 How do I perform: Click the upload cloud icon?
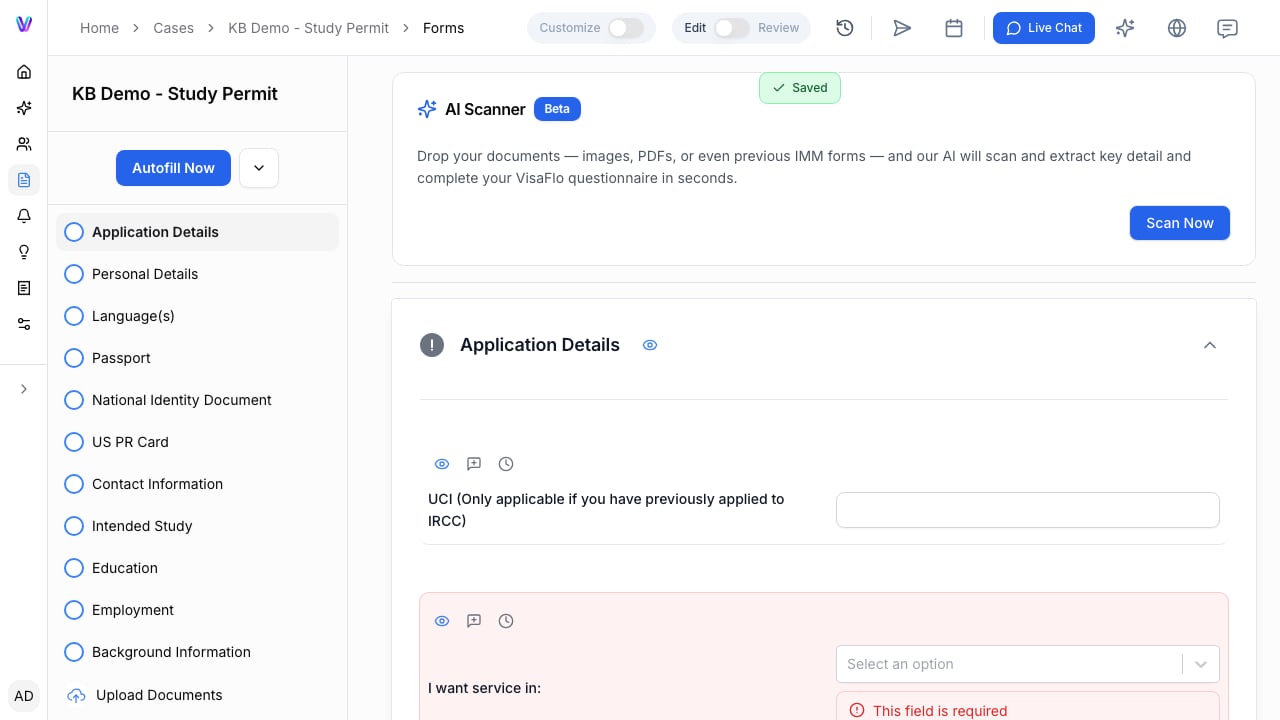(75, 695)
